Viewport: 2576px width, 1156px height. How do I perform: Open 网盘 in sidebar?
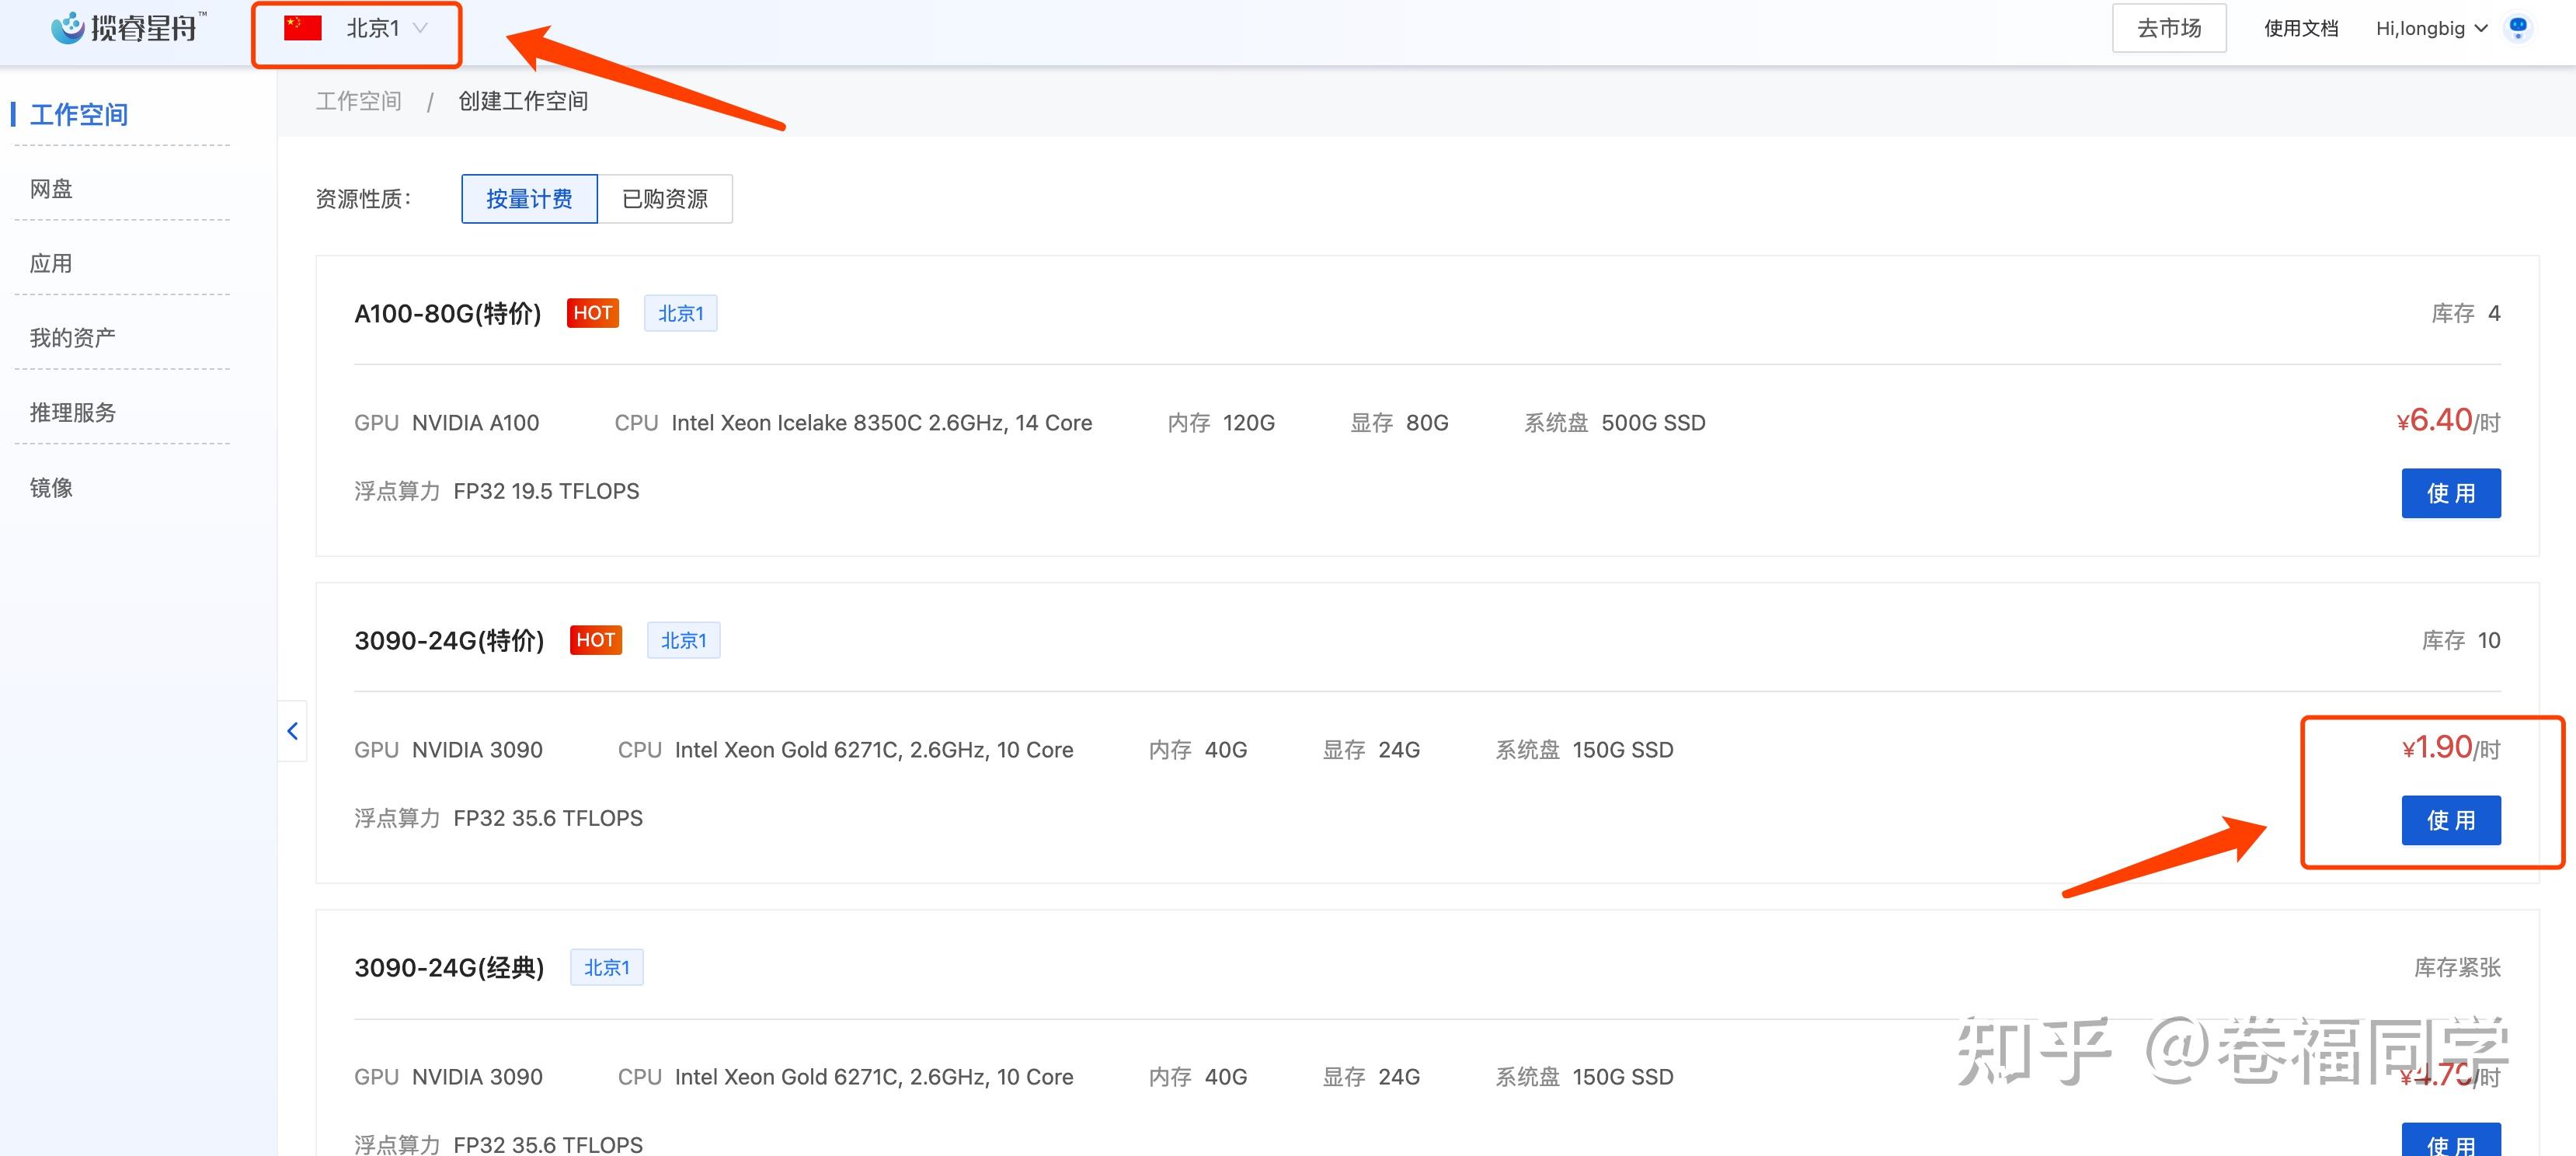51,189
